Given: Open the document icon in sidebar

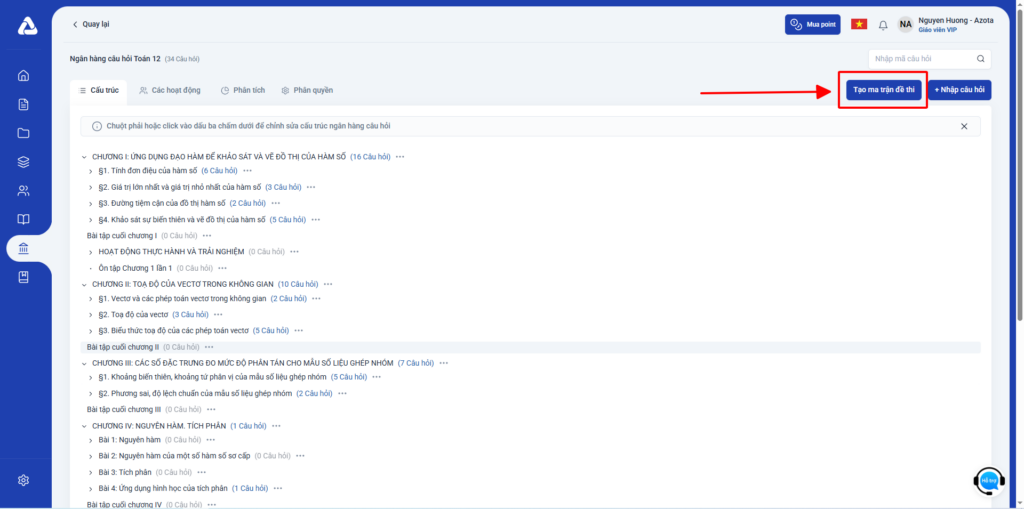Looking at the screenshot, I should [x=24, y=104].
